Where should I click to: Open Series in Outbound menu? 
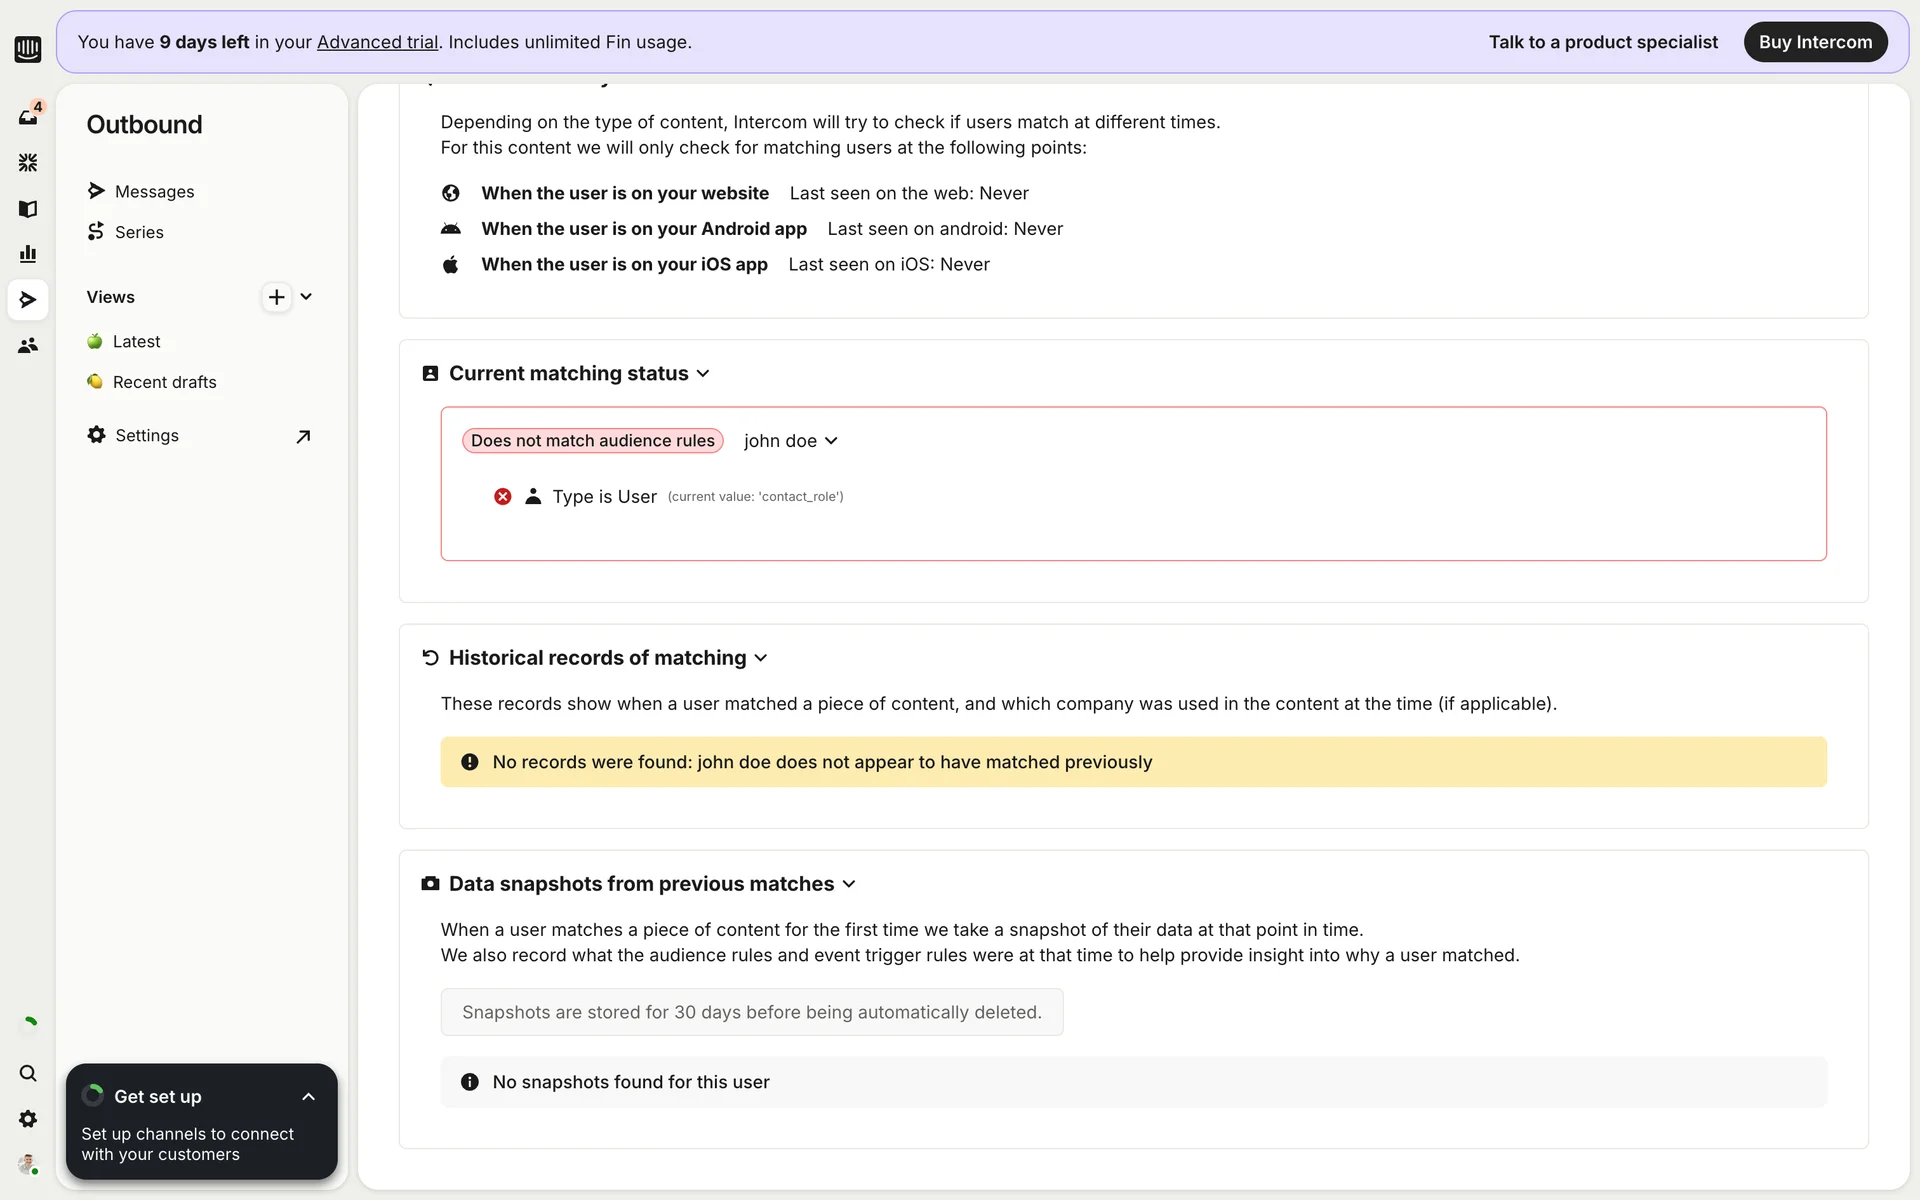tap(139, 232)
